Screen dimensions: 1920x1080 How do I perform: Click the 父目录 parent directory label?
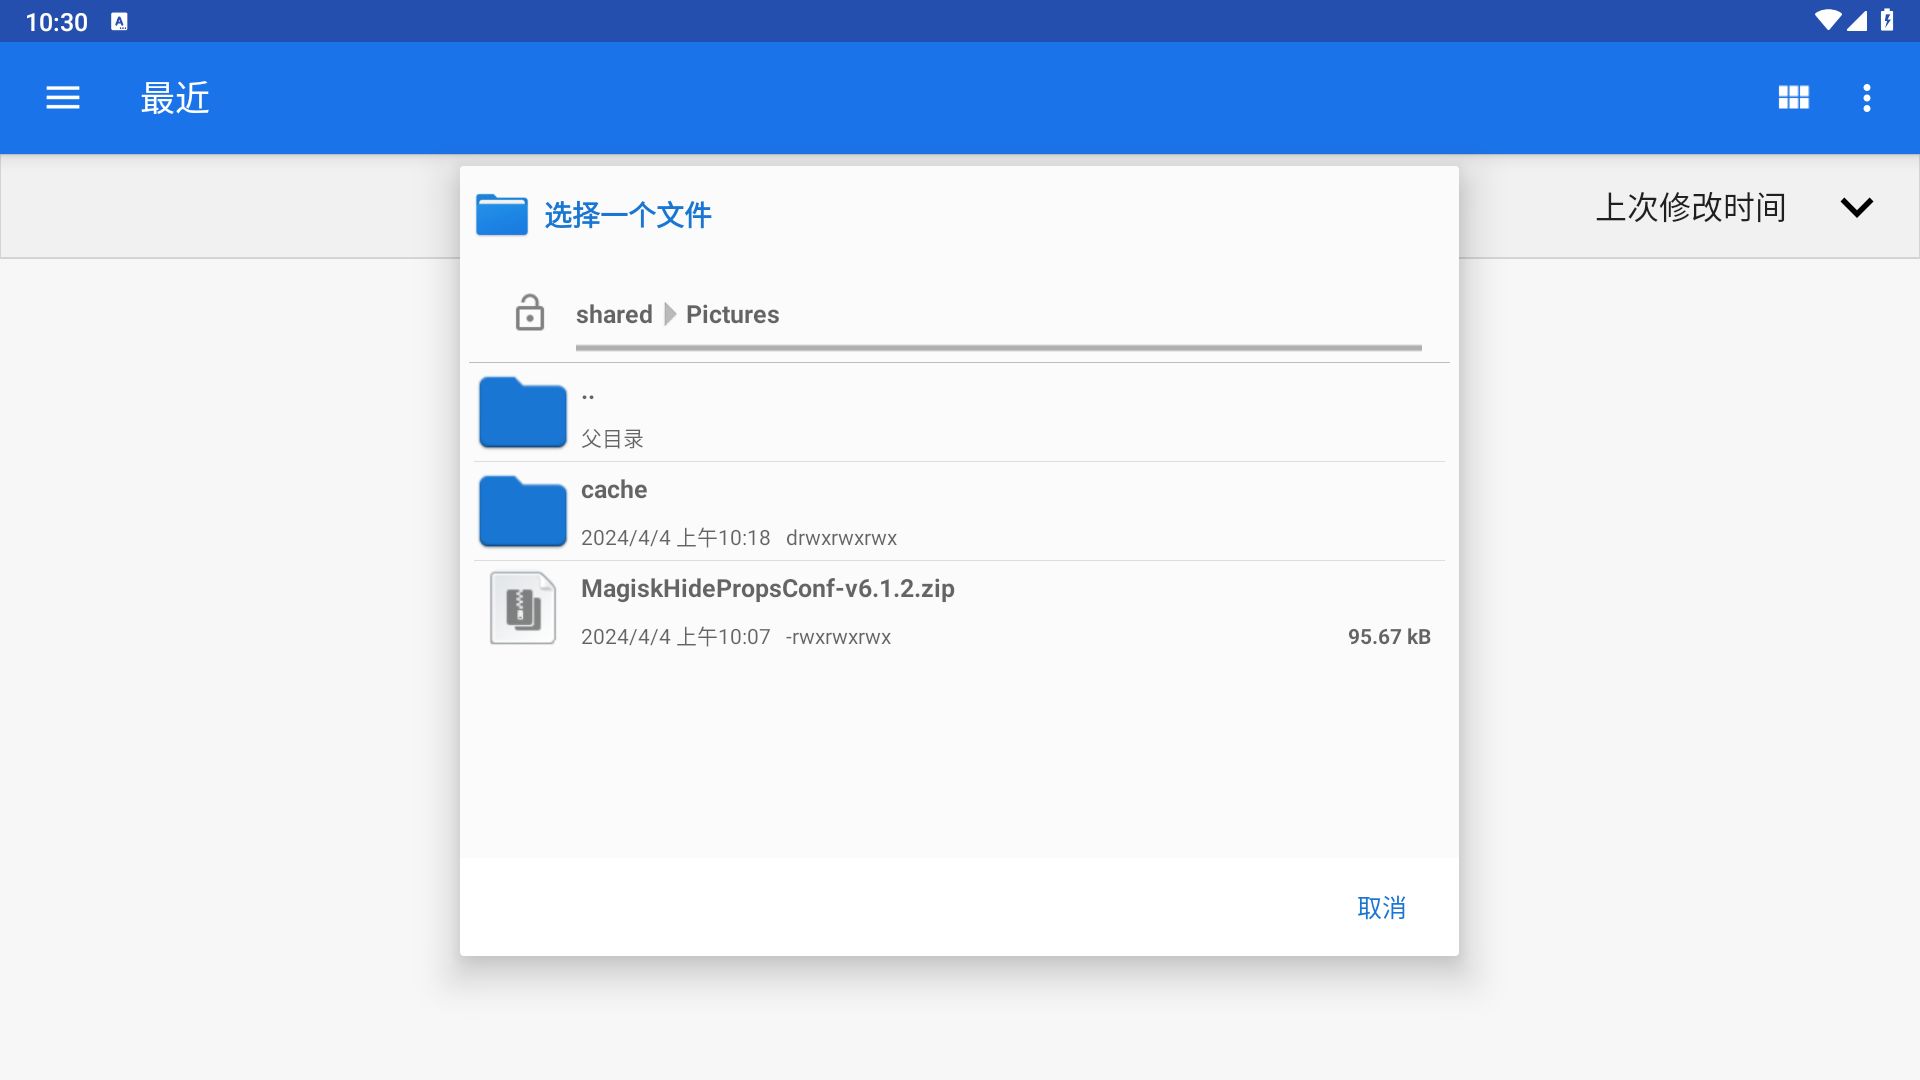coord(612,439)
